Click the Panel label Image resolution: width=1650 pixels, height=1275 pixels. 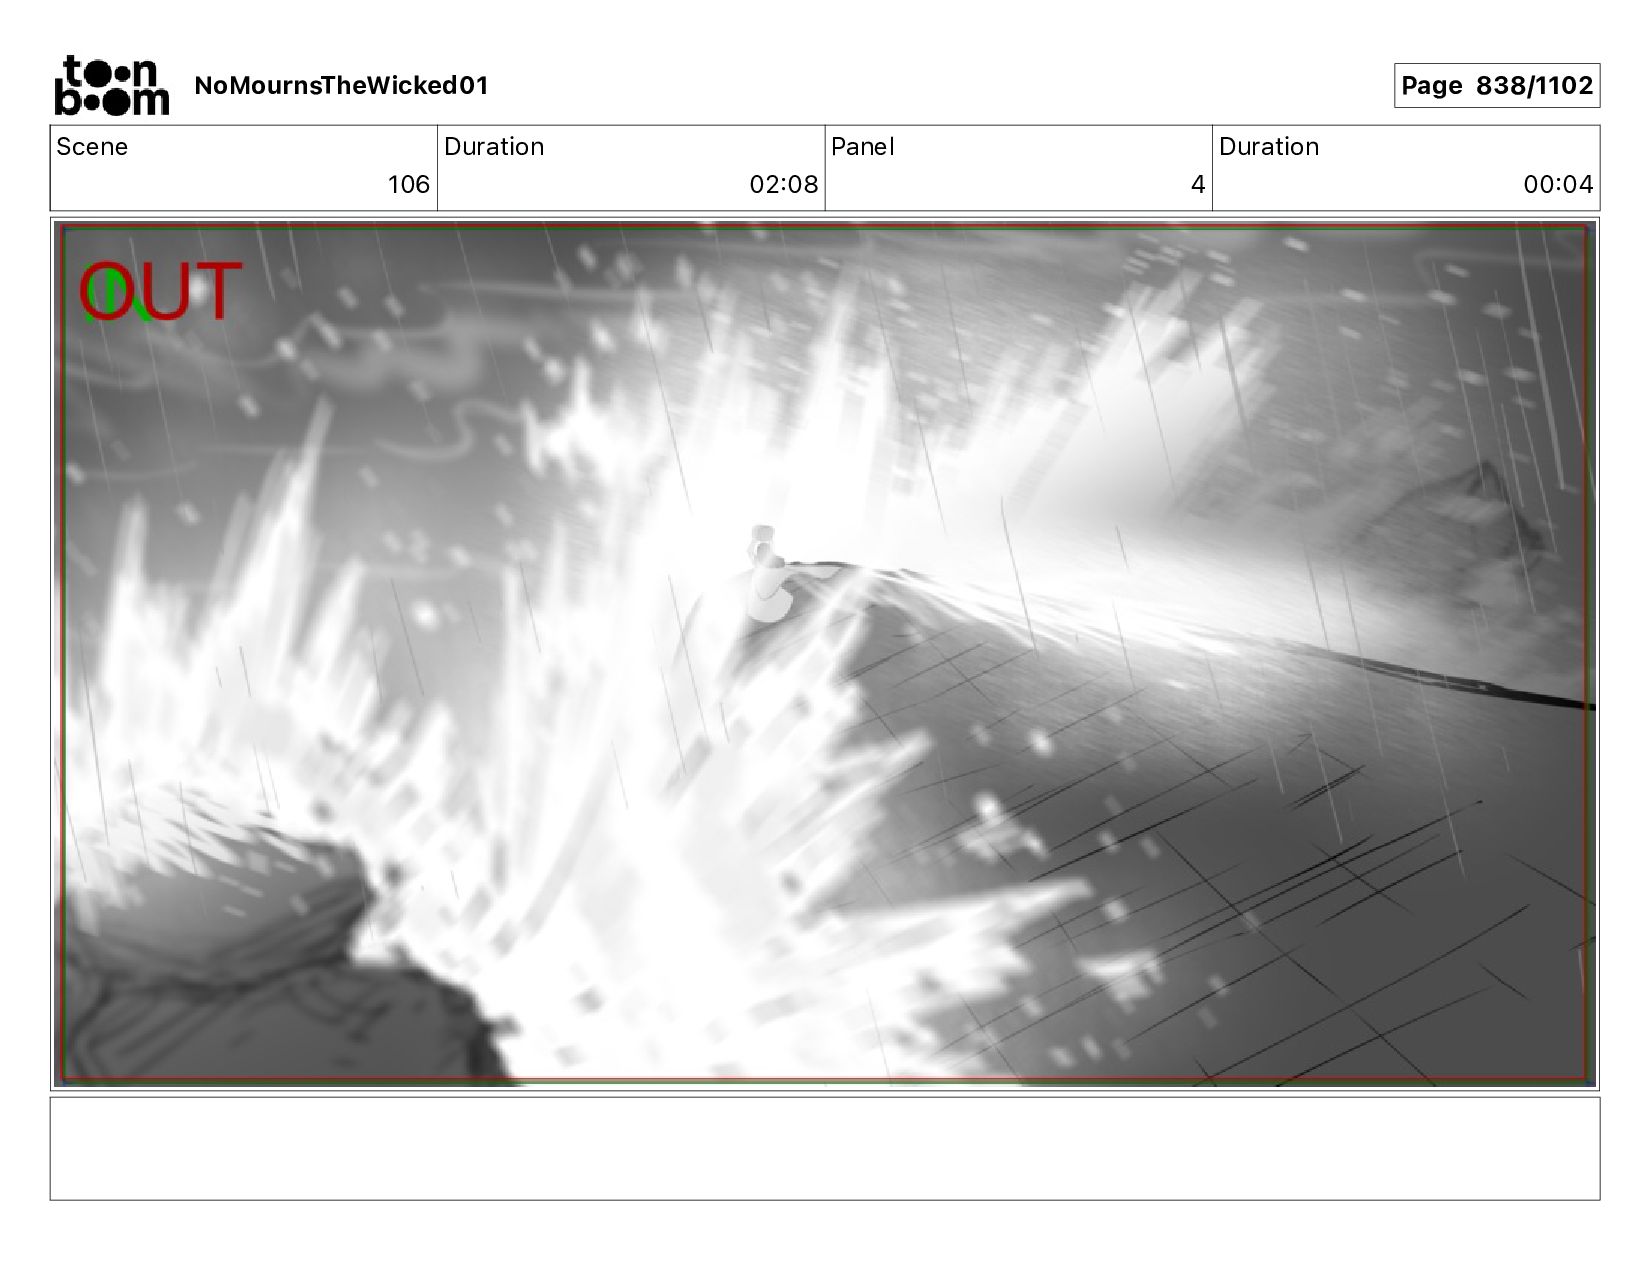click(862, 147)
